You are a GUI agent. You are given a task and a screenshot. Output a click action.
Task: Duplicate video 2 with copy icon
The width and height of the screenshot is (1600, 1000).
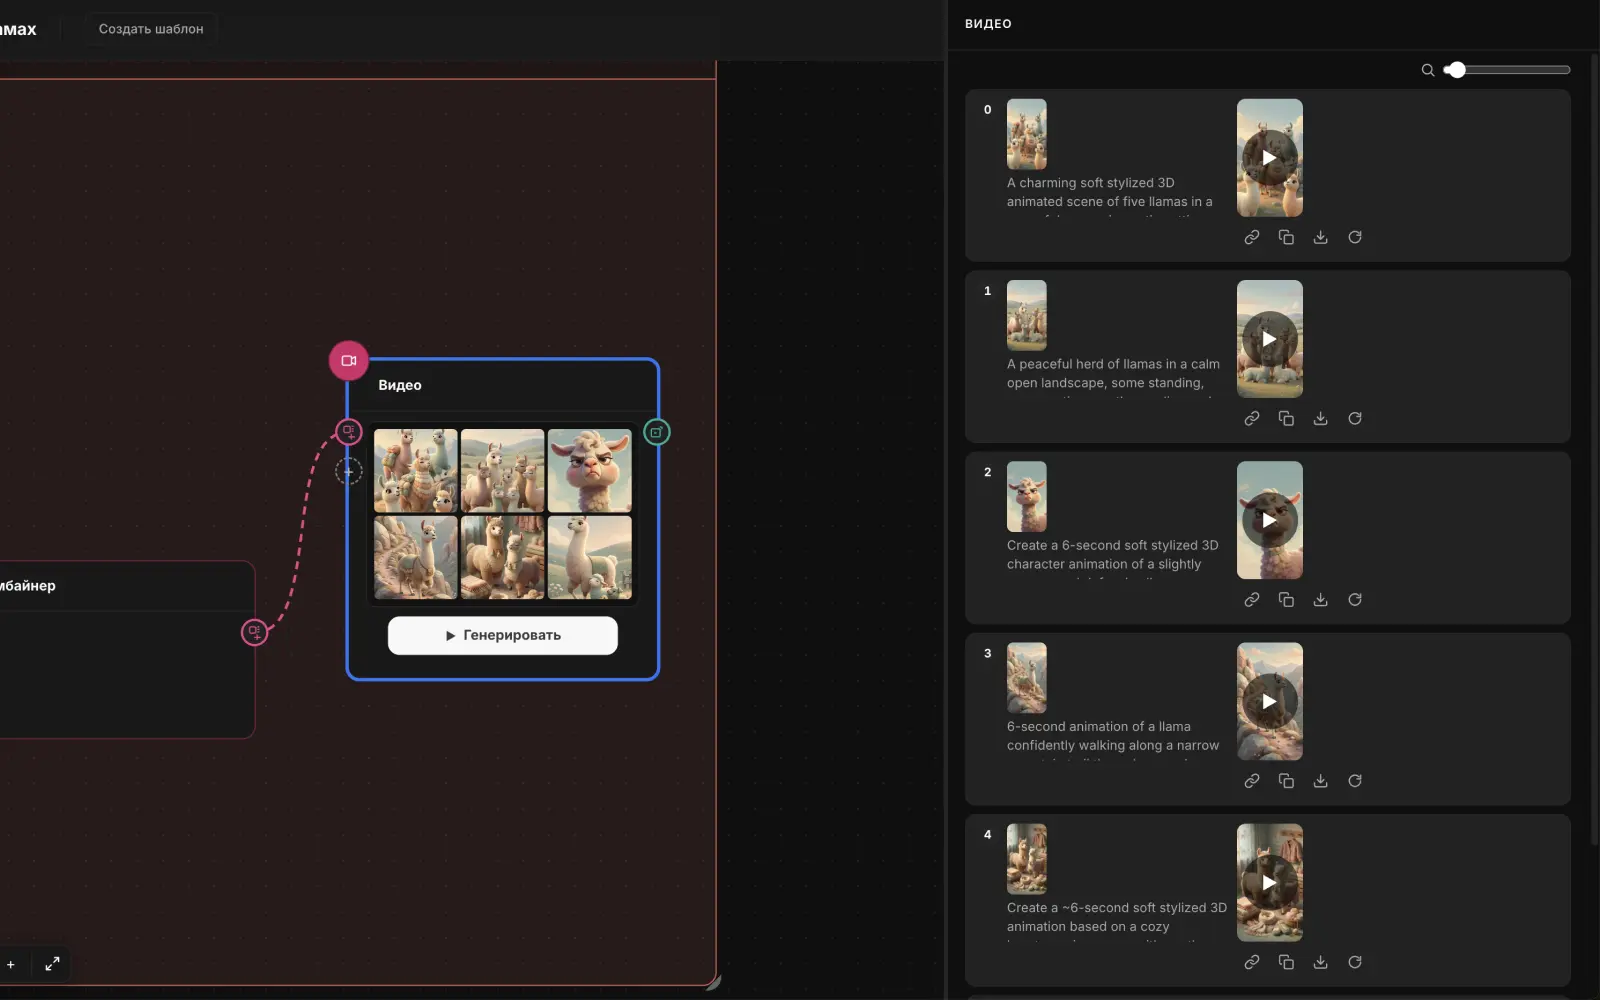1286,599
